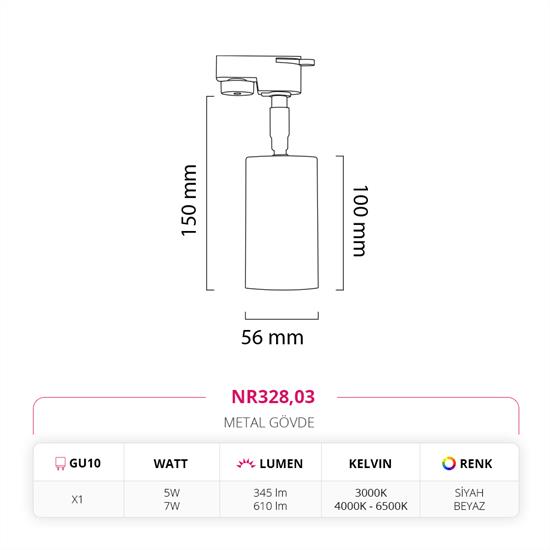Image resolution: width=550 pixels, height=550 pixels.
Task: Select the KELVIN column header
Action: pos(370,464)
